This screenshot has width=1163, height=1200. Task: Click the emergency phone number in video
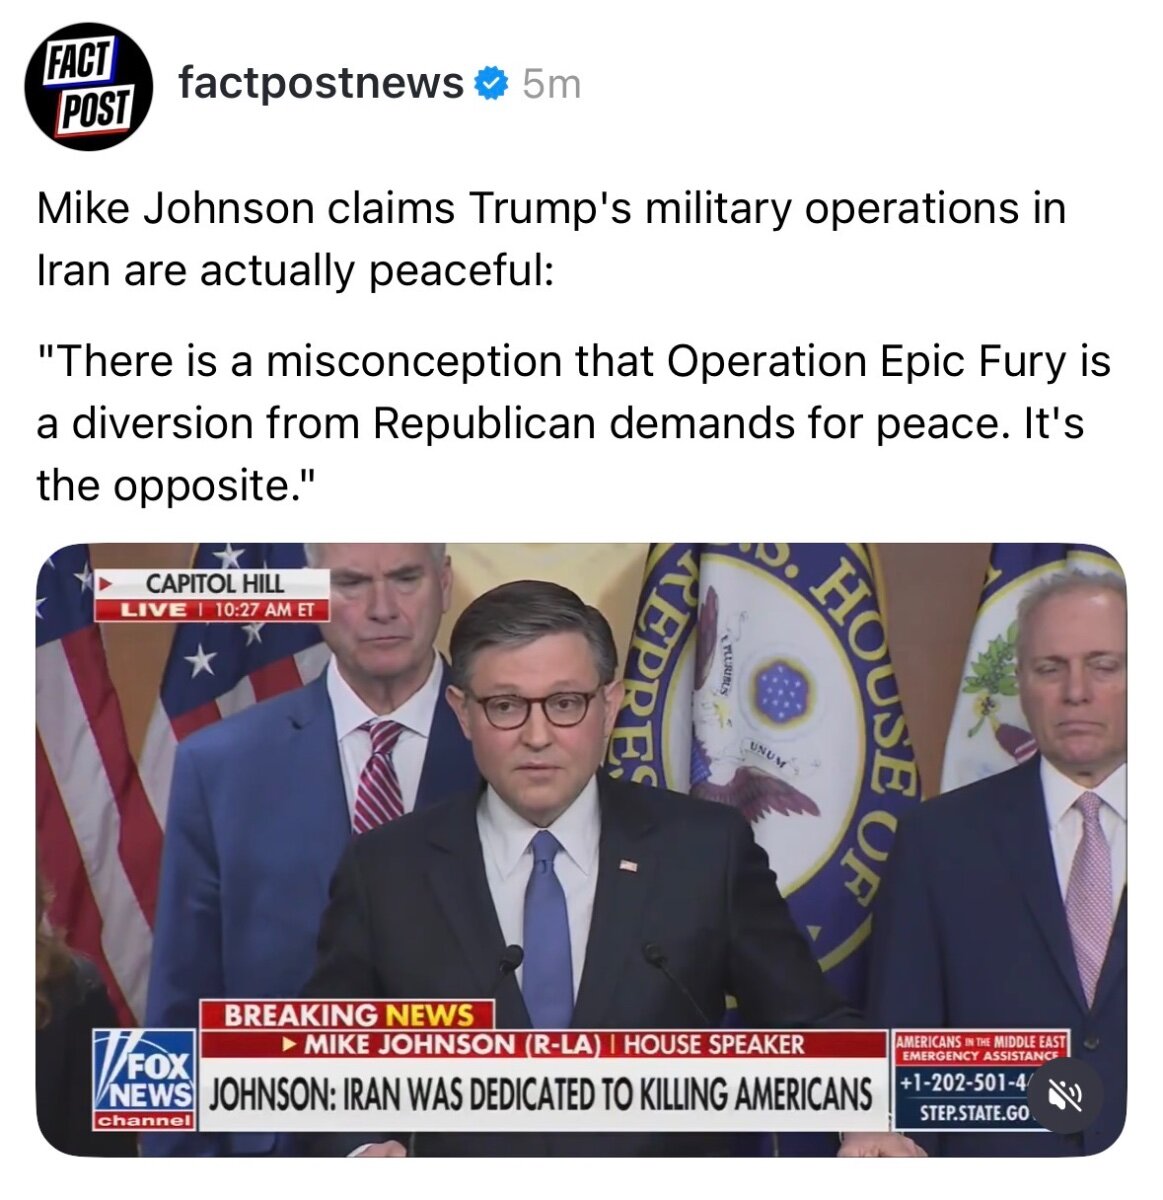pos(965,1081)
